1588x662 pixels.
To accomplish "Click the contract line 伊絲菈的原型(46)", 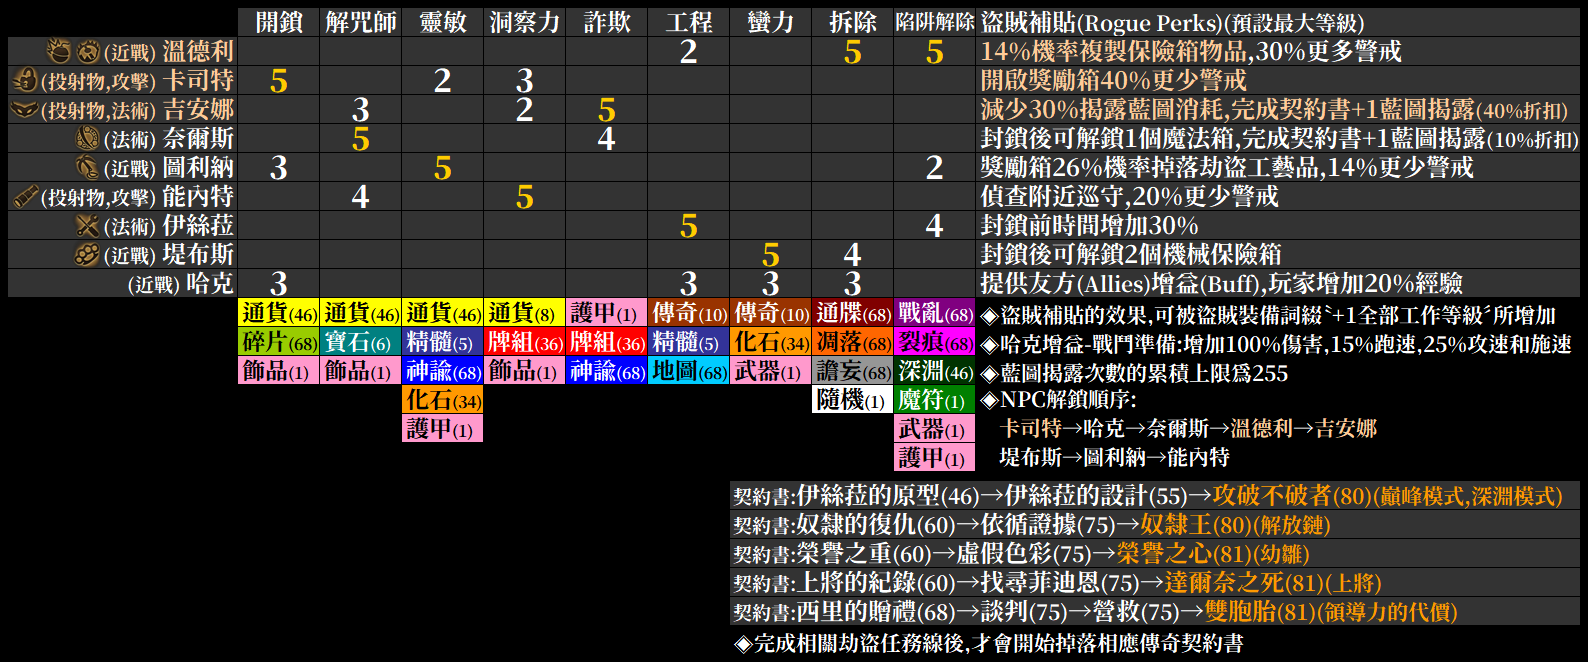I will point(1147,496).
